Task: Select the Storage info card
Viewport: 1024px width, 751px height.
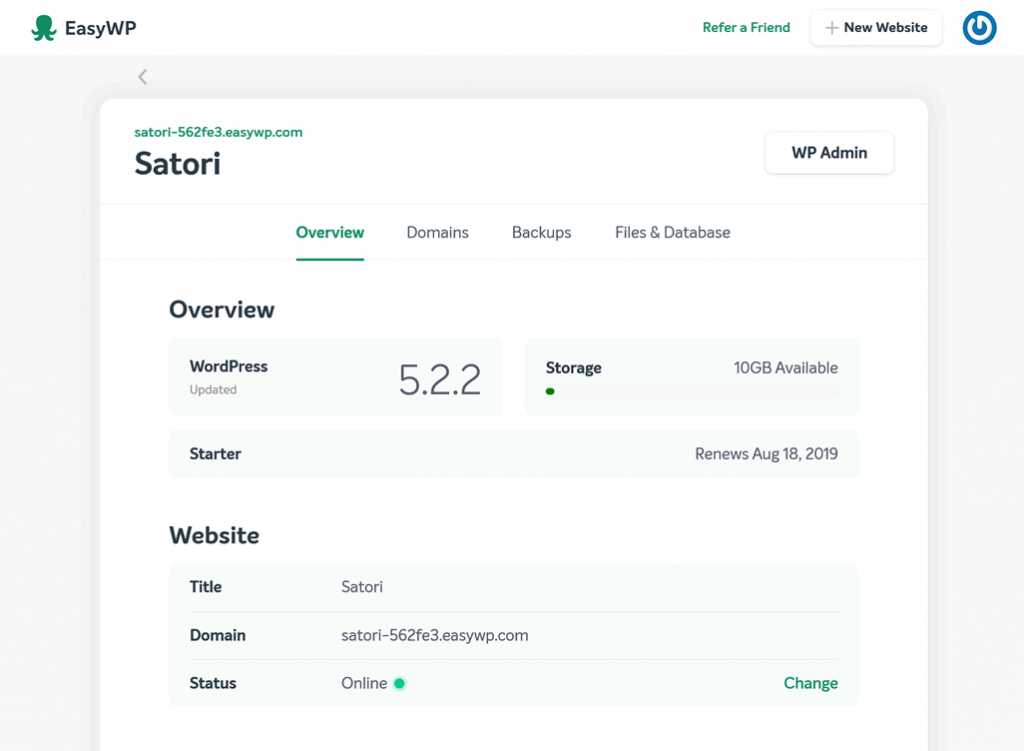Action: click(691, 376)
